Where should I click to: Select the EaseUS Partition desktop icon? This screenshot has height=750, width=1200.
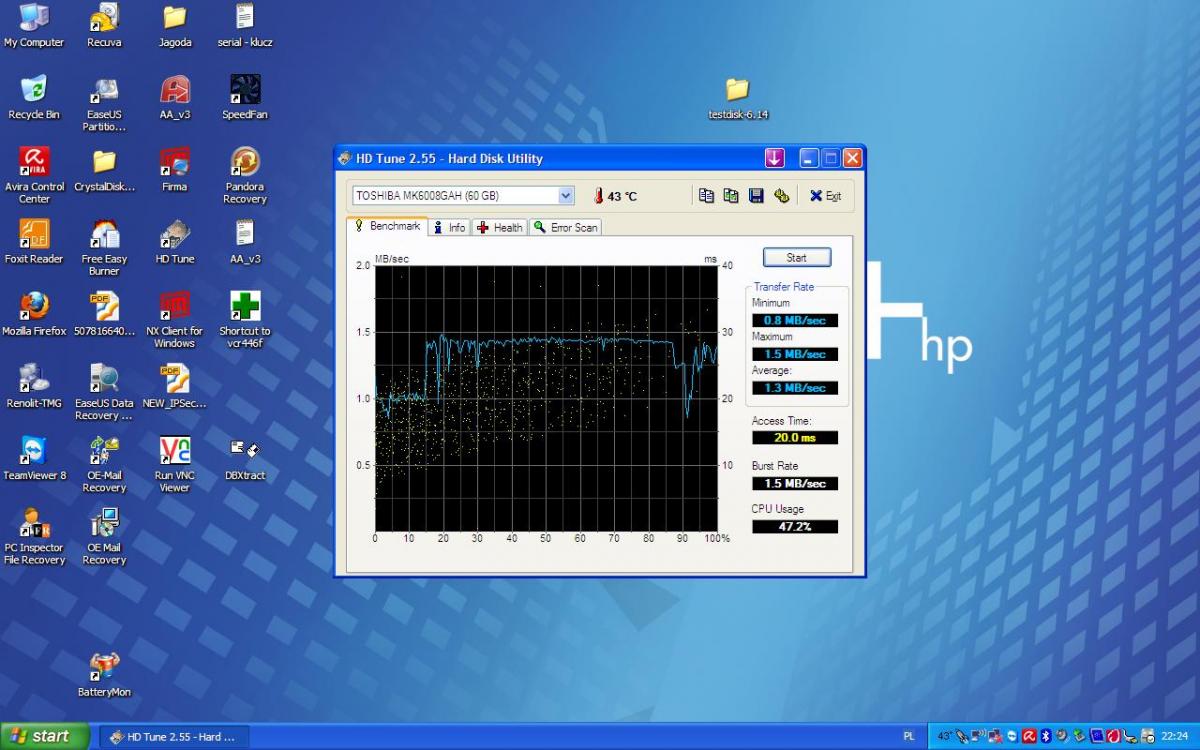coord(104,104)
